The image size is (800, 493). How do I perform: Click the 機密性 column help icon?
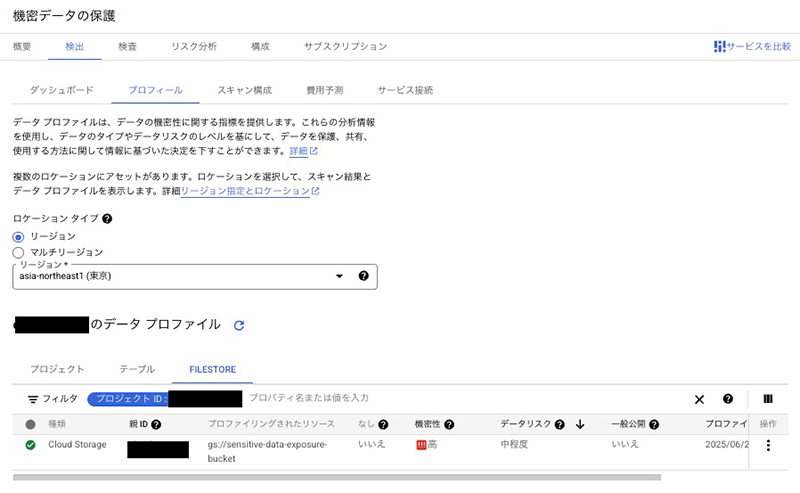(x=450, y=424)
